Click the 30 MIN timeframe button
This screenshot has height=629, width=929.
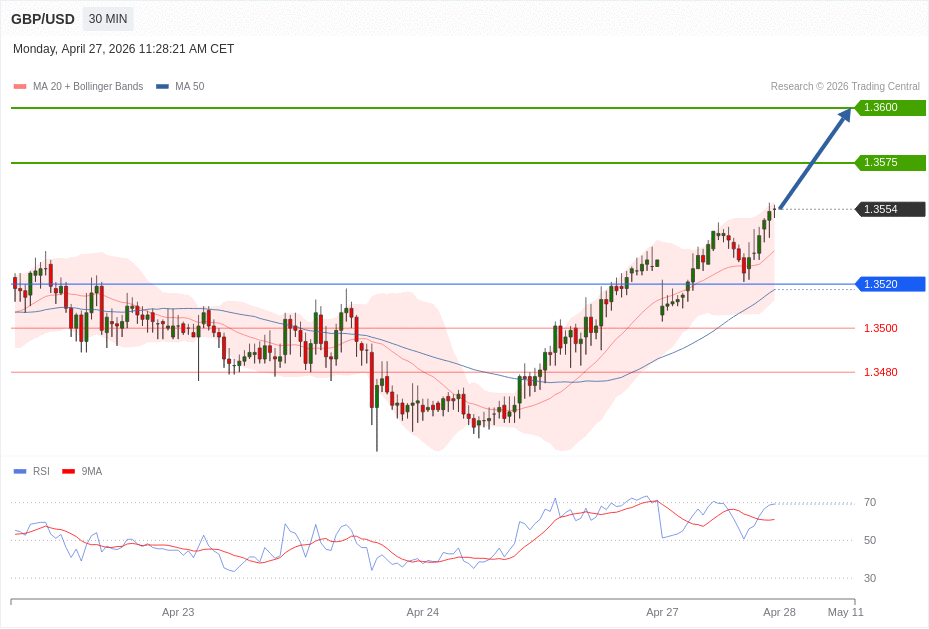click(x=108, y=19)
